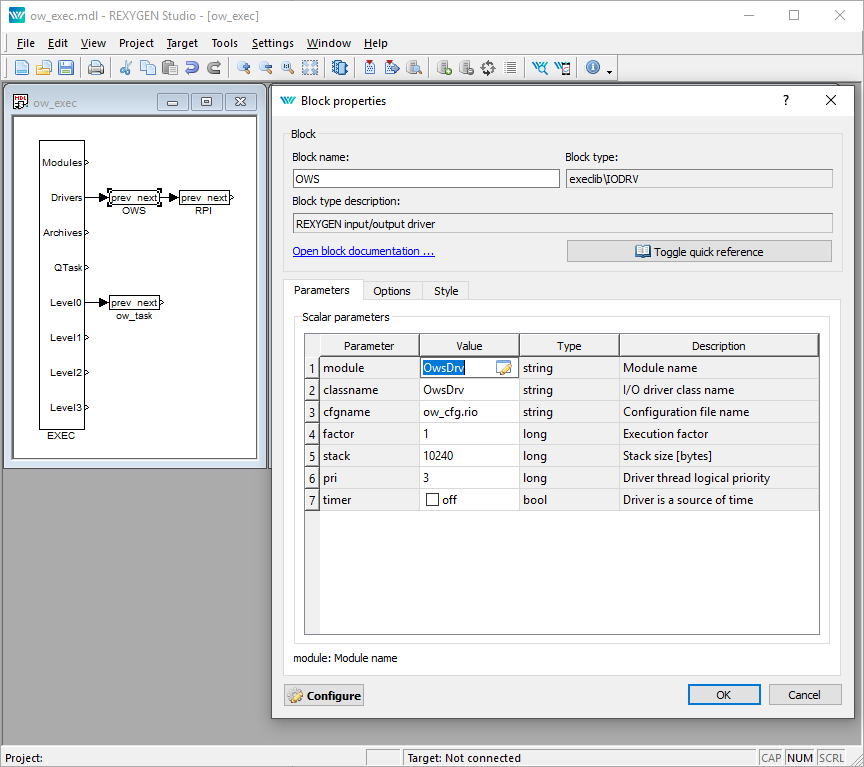This screenshot has width=864, height=767.
Task: Click the ow_exec MDL window icon
Action: coord(20,101)
